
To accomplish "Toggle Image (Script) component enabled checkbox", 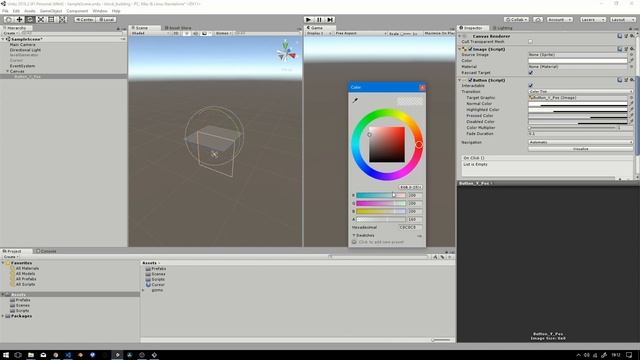I will pos(470,49).
